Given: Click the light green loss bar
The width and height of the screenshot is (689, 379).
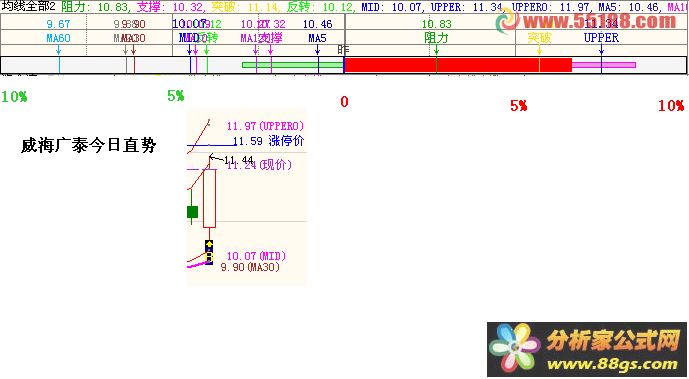Looking at the screenshot, I should 293,65.
